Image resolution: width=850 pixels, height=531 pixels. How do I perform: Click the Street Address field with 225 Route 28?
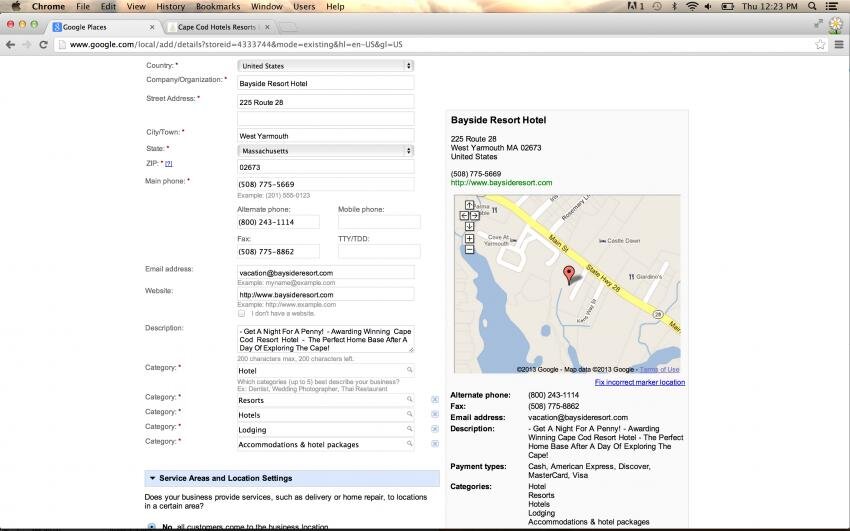[325, 102]
